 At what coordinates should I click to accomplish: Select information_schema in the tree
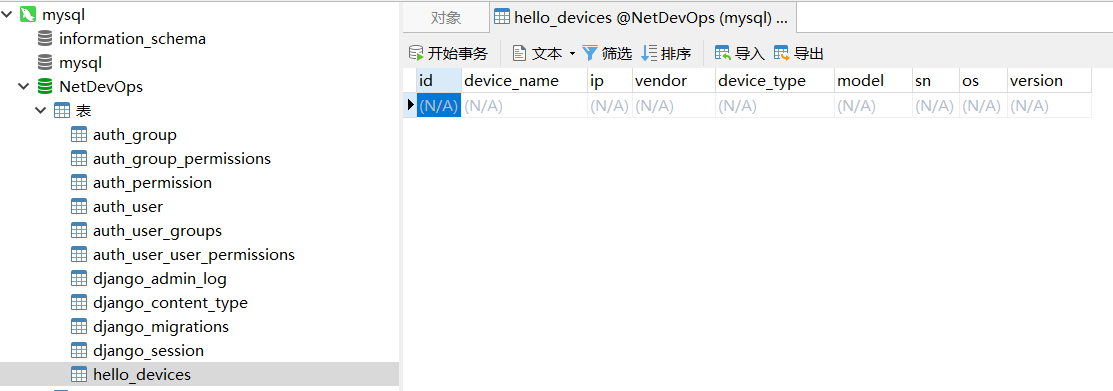click(132, 38)
